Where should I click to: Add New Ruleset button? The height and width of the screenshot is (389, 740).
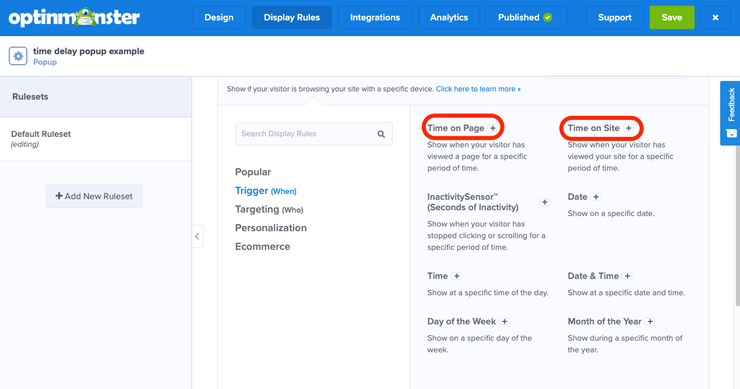coord(94,196)
